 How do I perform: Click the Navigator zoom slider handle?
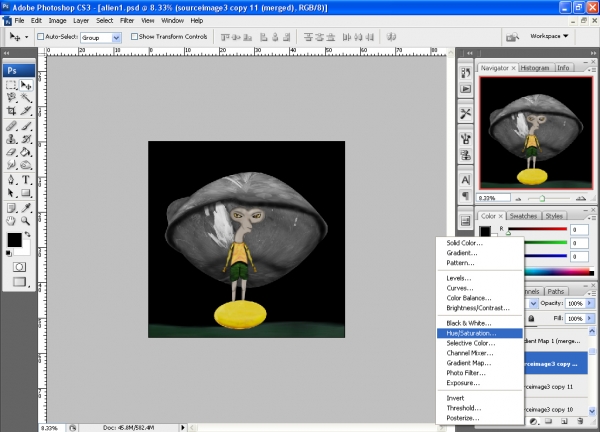pos(542,198)
